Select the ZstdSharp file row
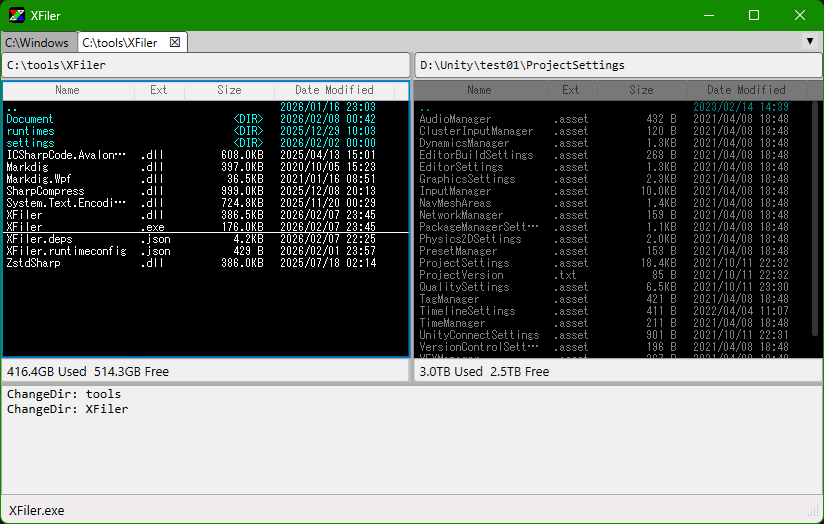This screenshot has width=824, height=524. click(x=205, y=263)
